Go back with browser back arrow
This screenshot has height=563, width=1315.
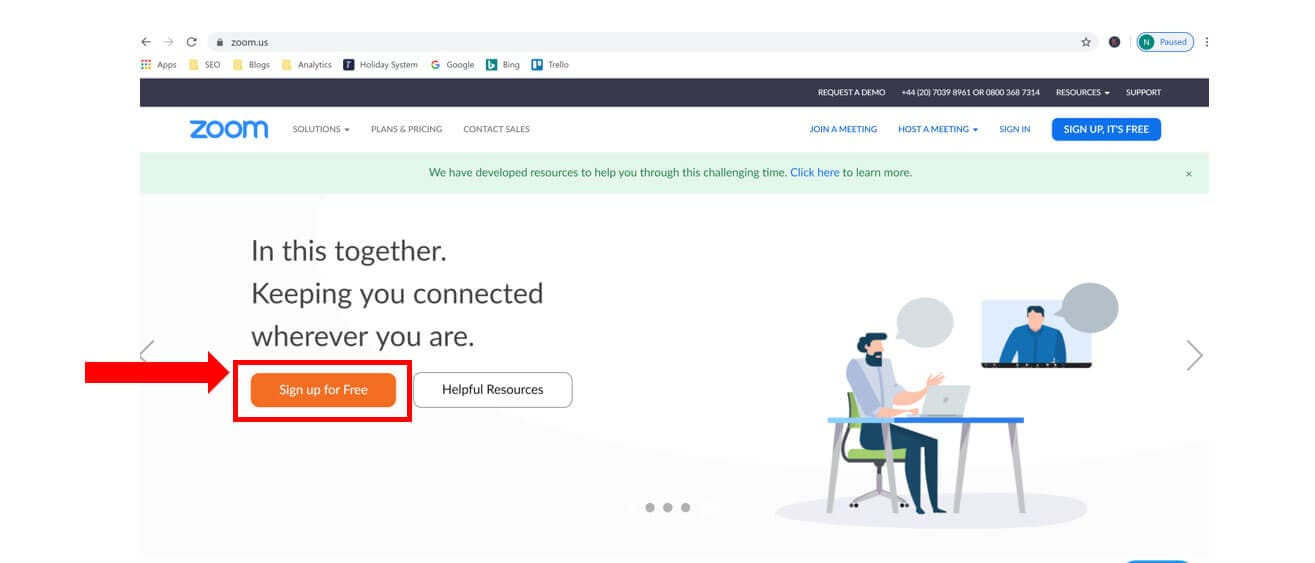pyautogui.click(x=146, y=42)
